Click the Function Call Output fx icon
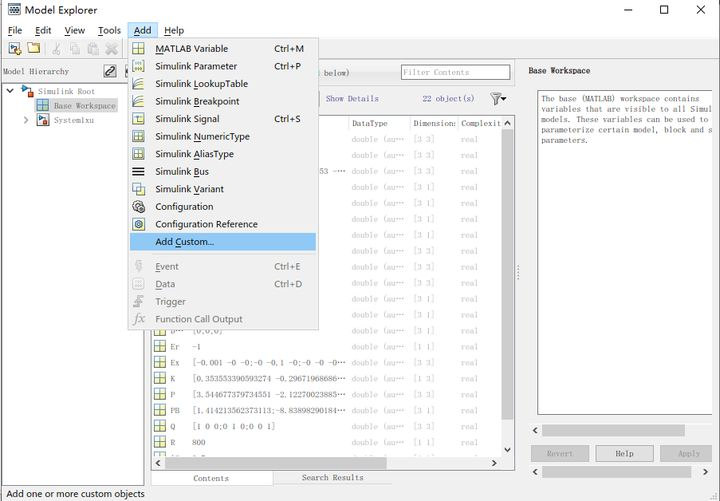 point(138,319)
